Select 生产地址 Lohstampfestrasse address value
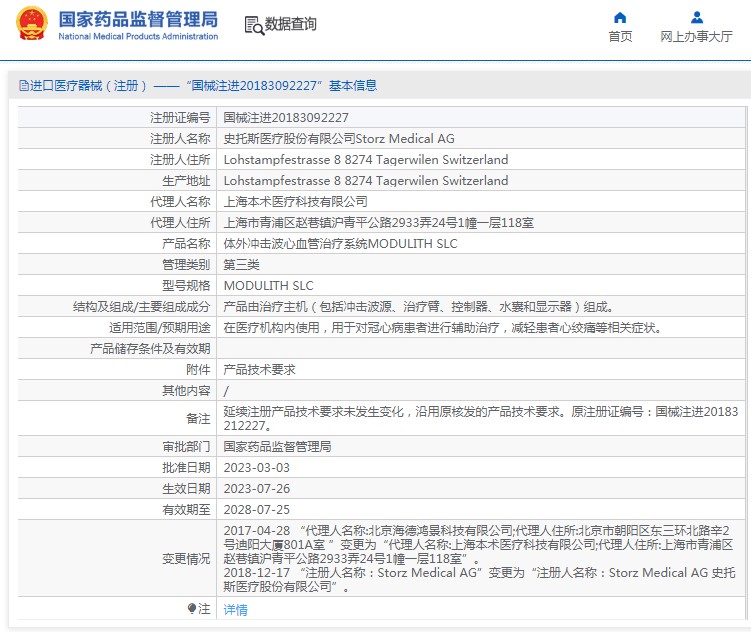The width and height of the screenshot is (751, 632). coord(366,181)
